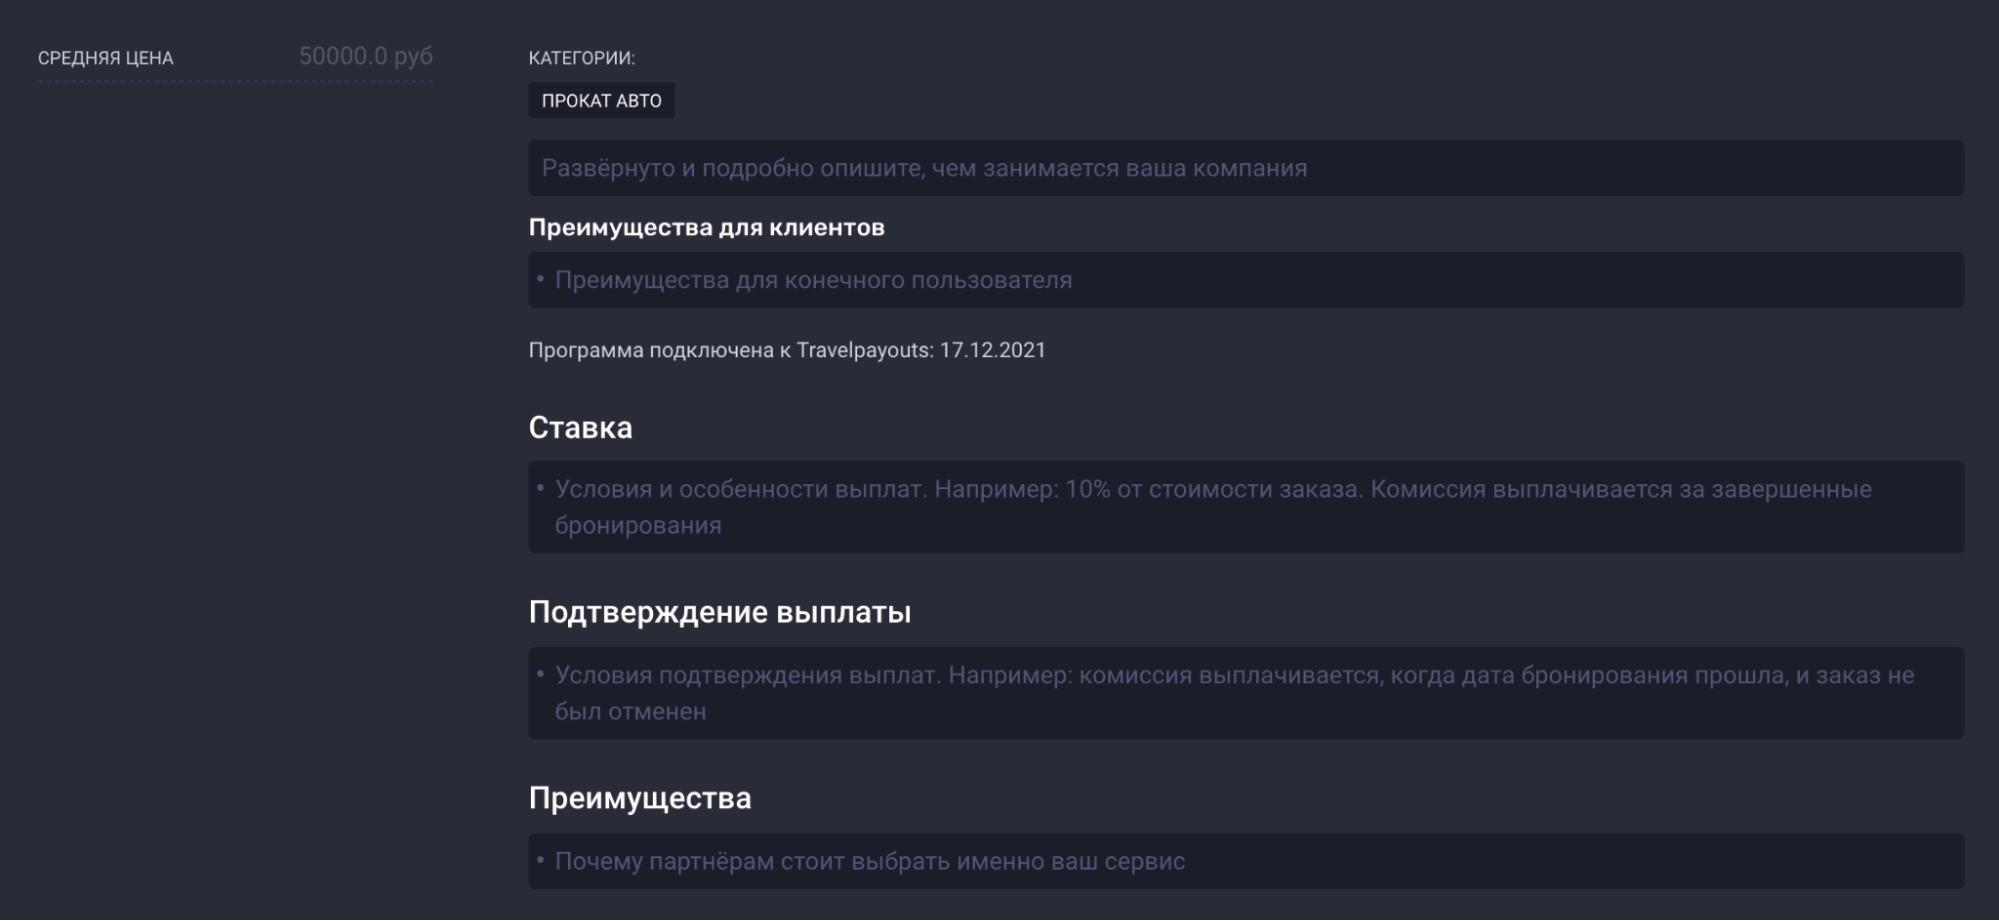Click the КАТЕГОРИИ: label

pos(581,58)
